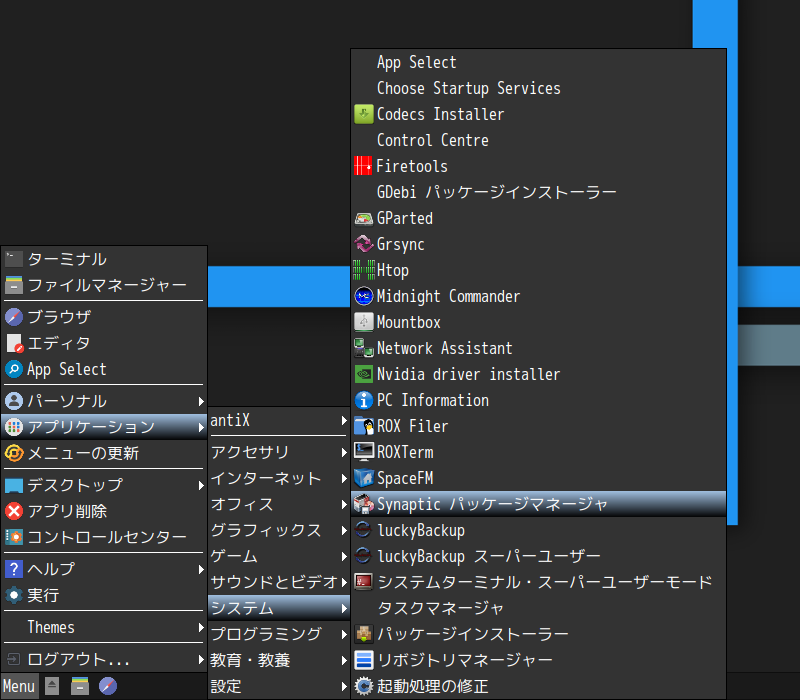Click the エディタ document icon in main menu
The width and height of the screenshot is (800, 700).
point(14,343)
